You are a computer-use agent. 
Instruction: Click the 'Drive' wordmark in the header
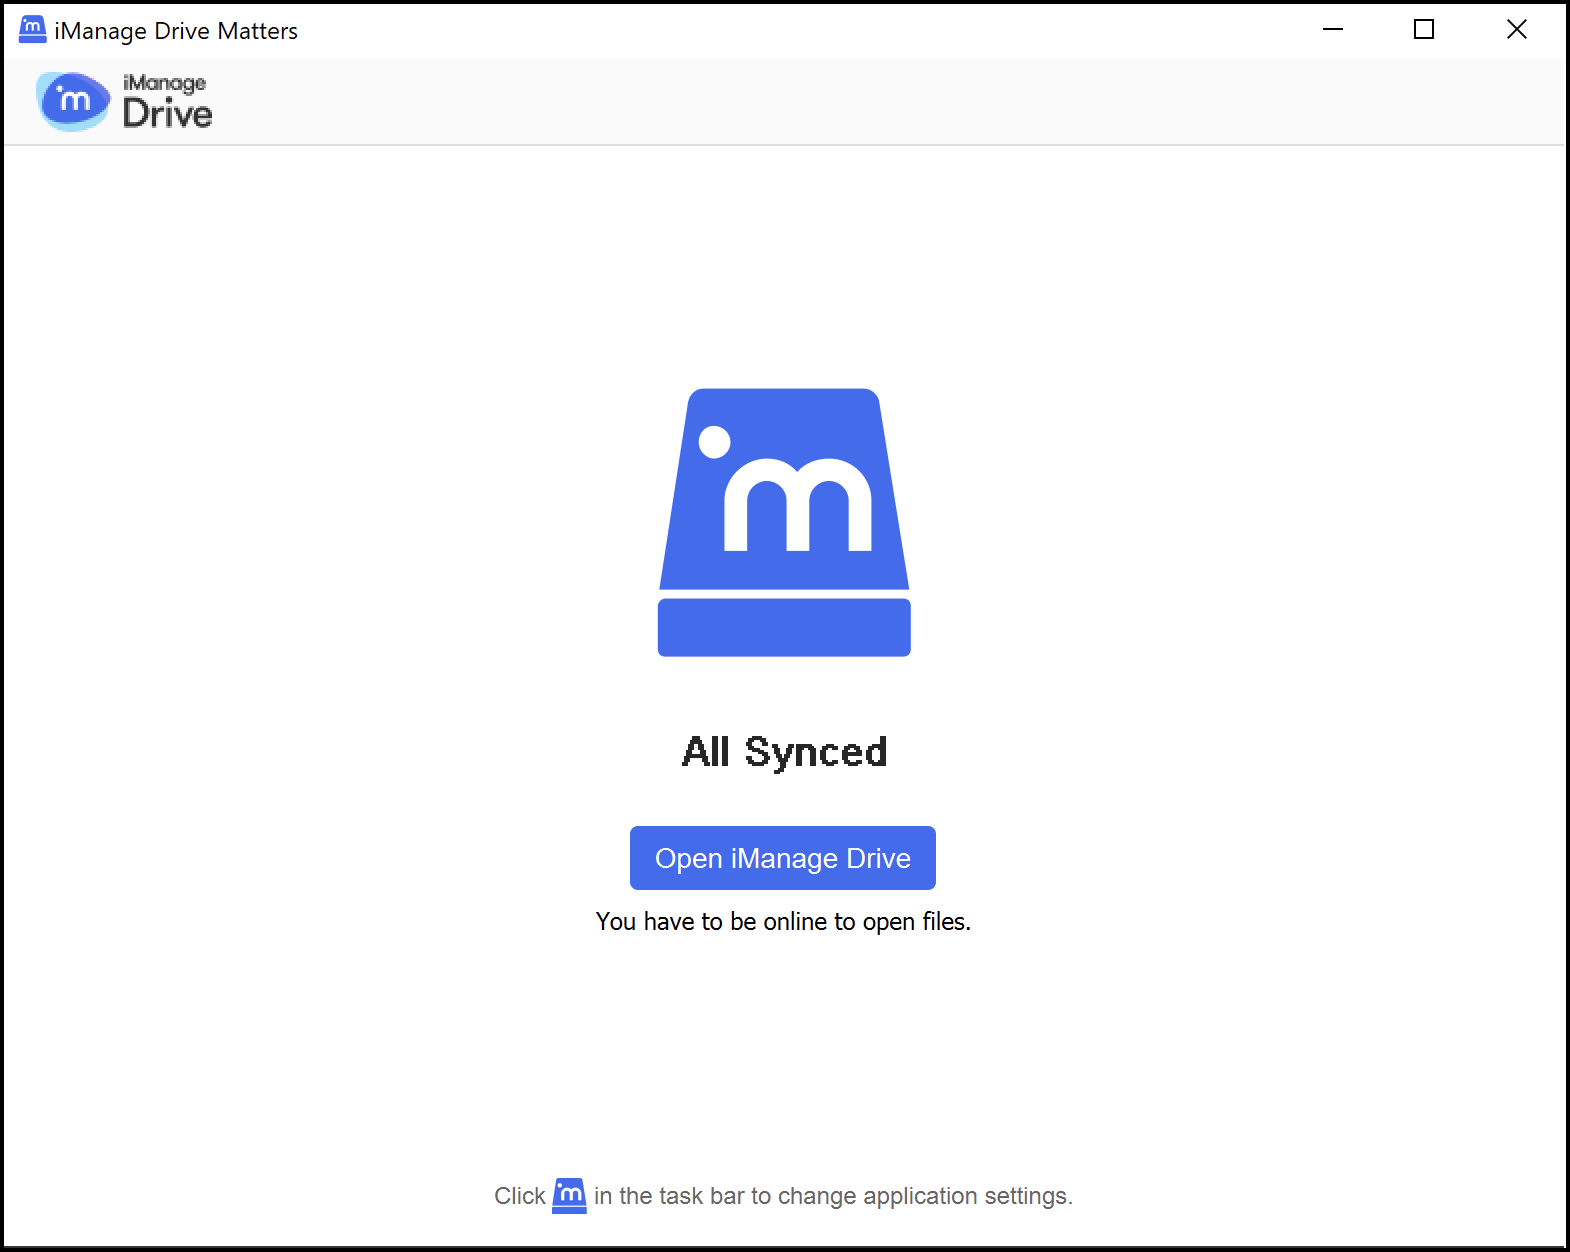[167, 114]
